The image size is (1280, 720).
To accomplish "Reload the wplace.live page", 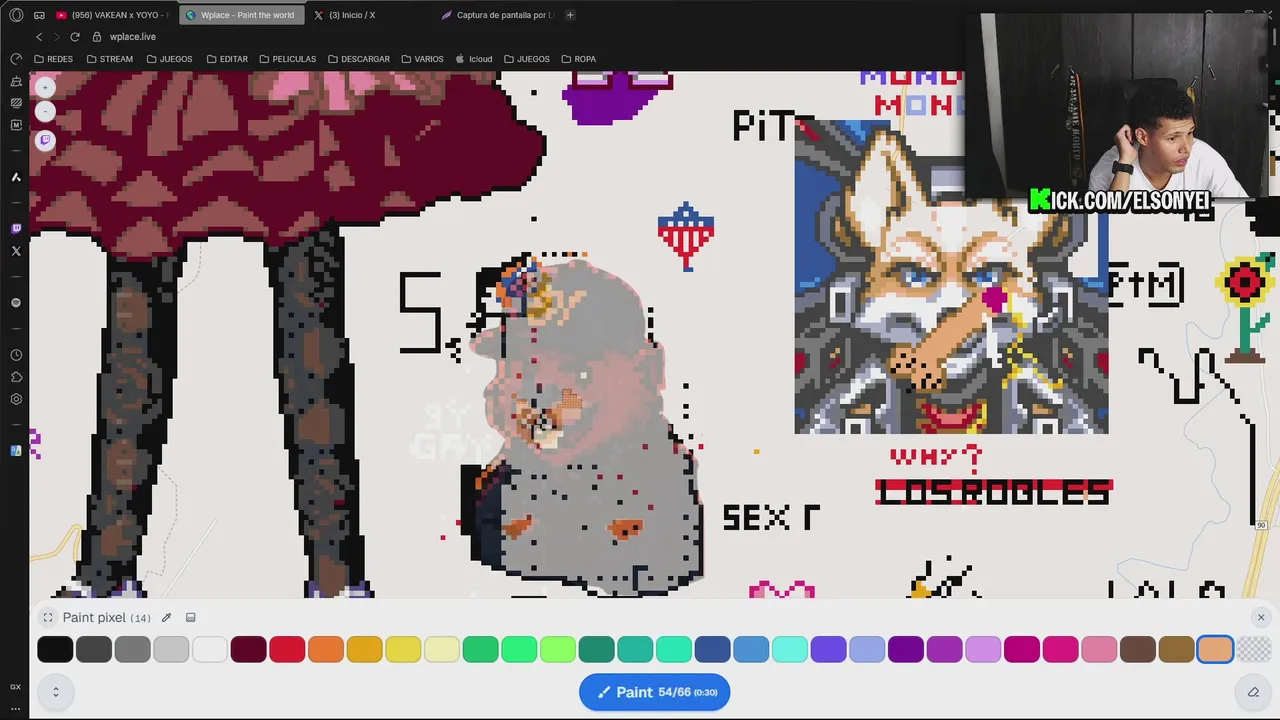I will pyautogui.click(x=75, y=37).
